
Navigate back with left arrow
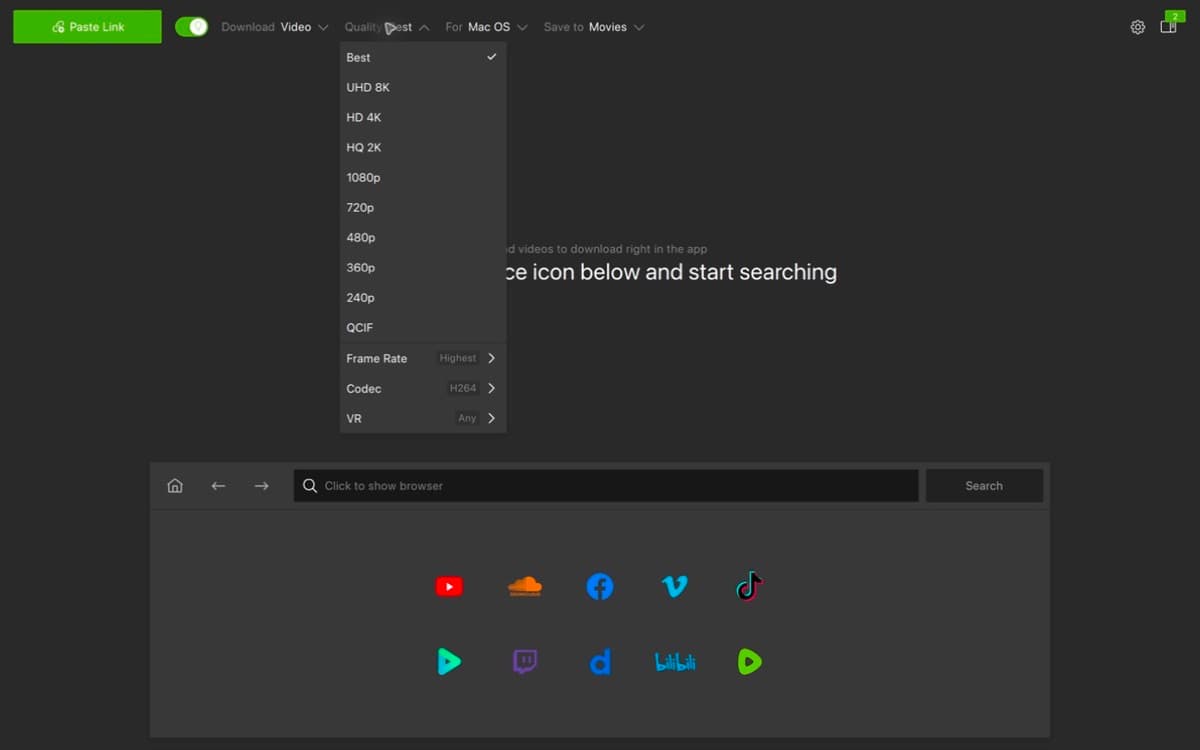click(x=218, y=486)
